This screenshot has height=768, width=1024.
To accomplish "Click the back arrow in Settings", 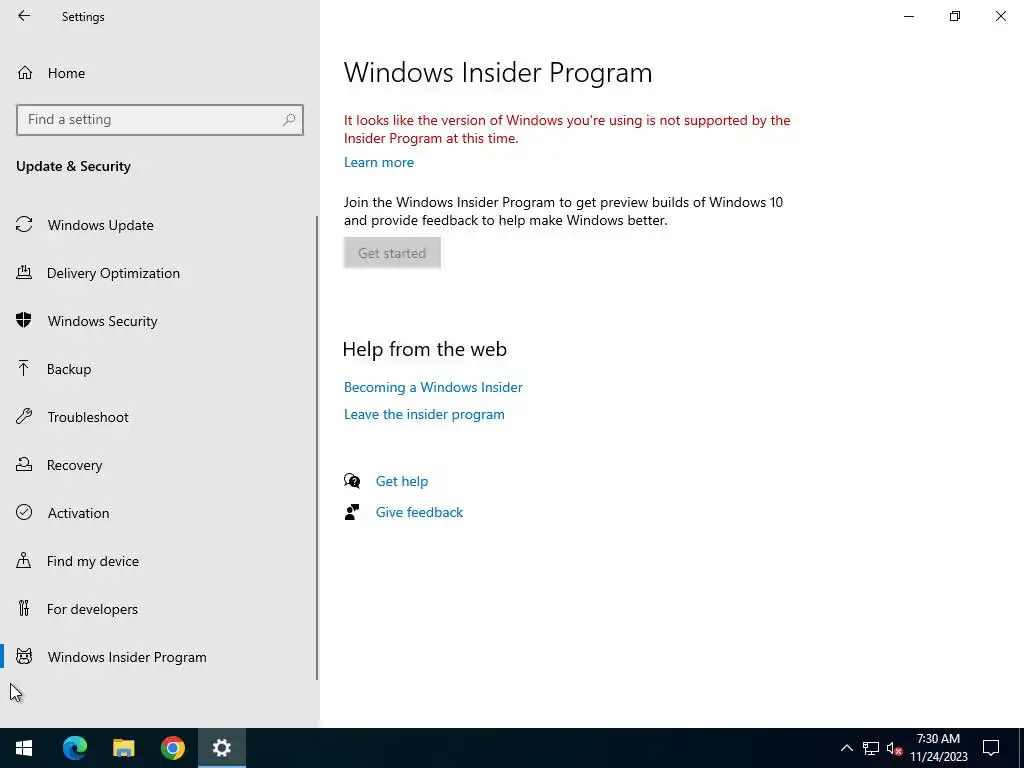I will (x=24, y=16).
